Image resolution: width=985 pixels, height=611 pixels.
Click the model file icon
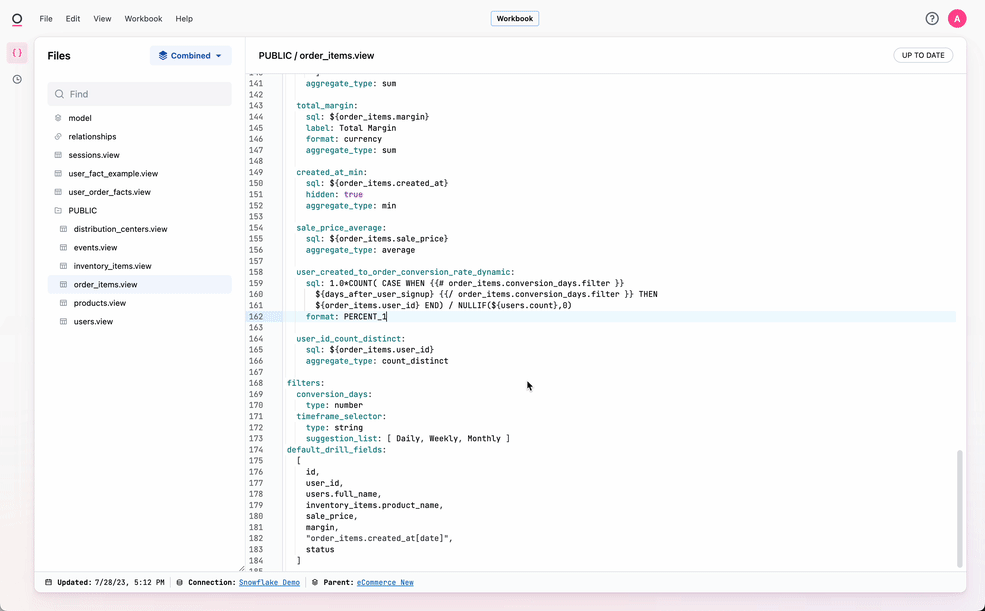(58, 118)
